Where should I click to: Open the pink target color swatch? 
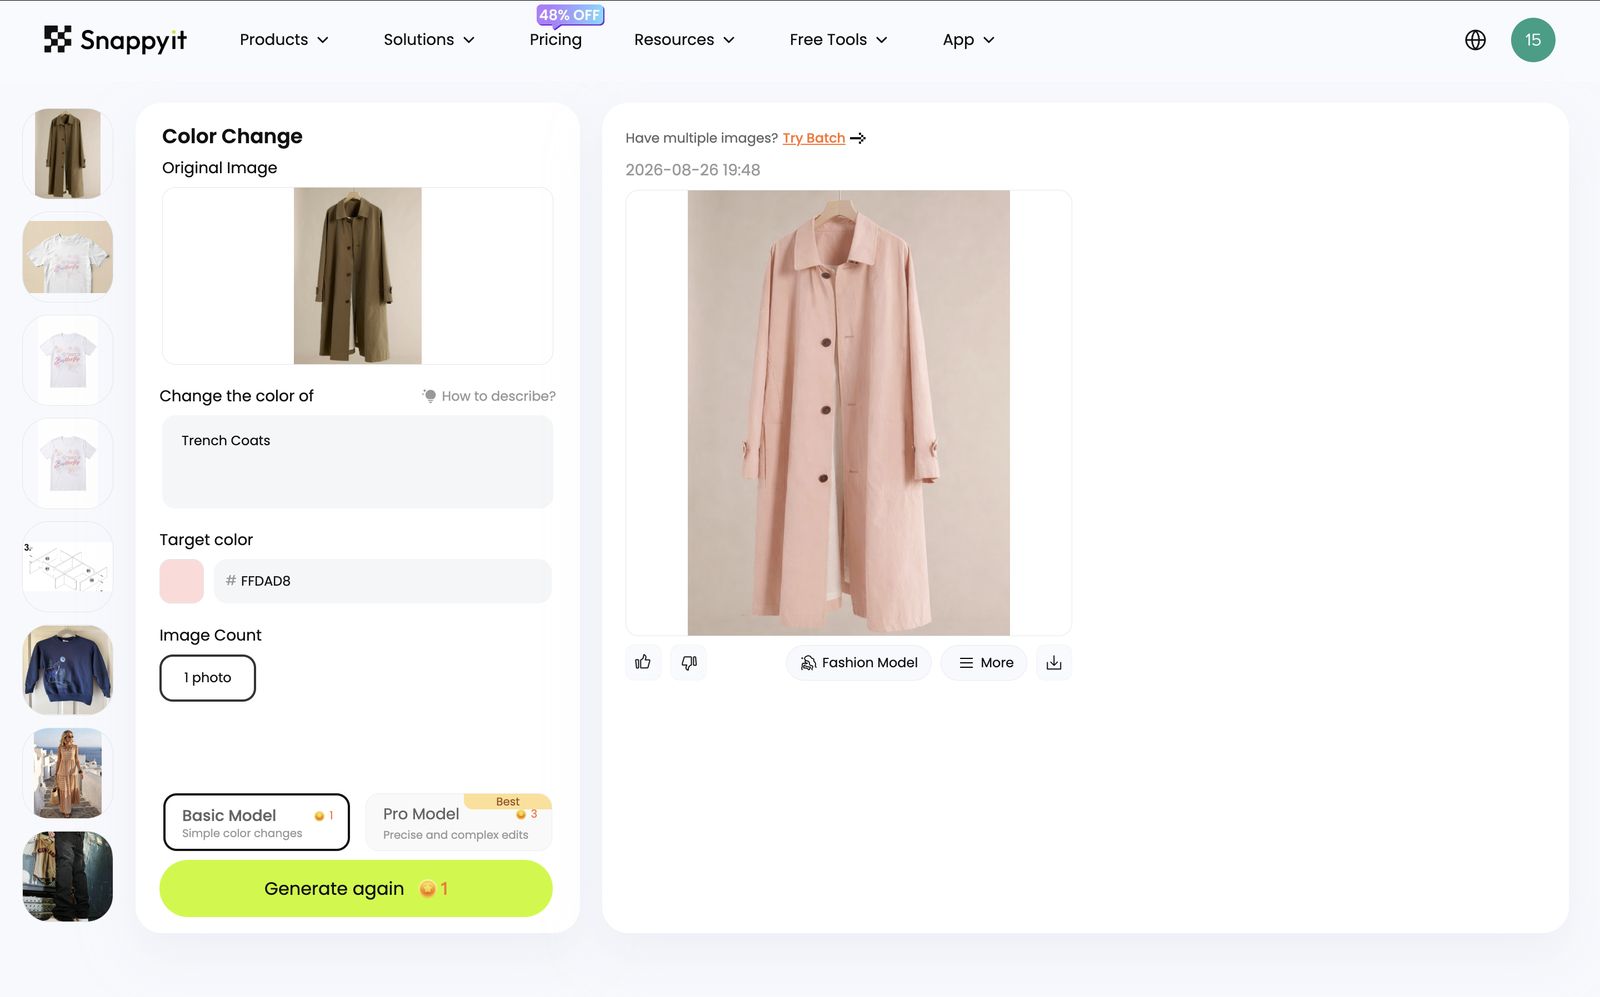[181, 581]
